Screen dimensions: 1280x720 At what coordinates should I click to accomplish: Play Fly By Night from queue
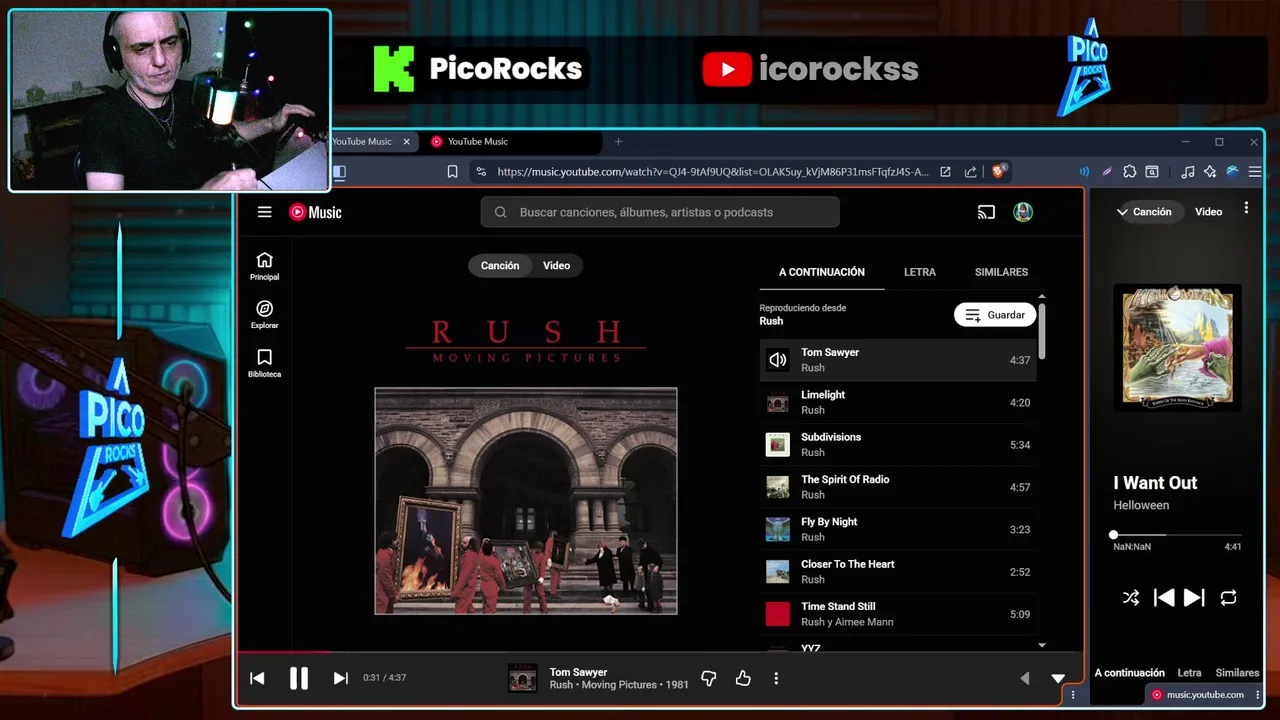(x=898, y=530)
